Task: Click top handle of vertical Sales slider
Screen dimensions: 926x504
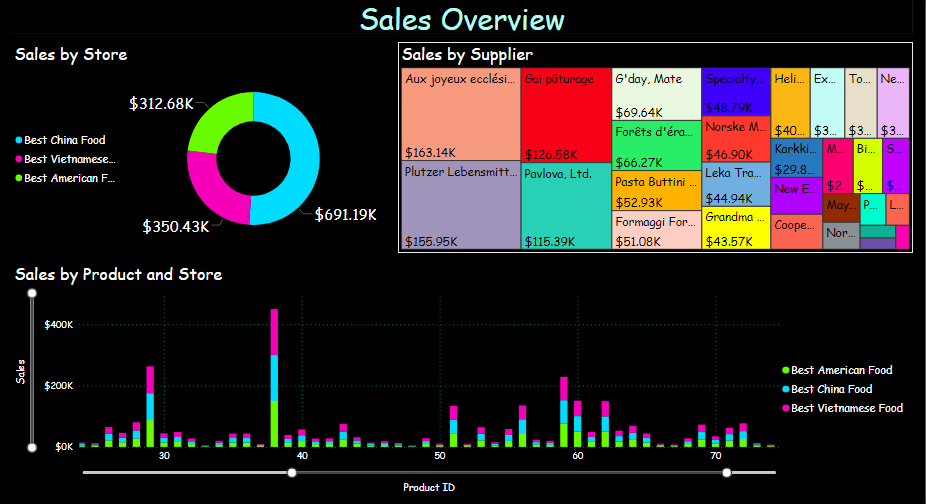Action: pos(32,293)
